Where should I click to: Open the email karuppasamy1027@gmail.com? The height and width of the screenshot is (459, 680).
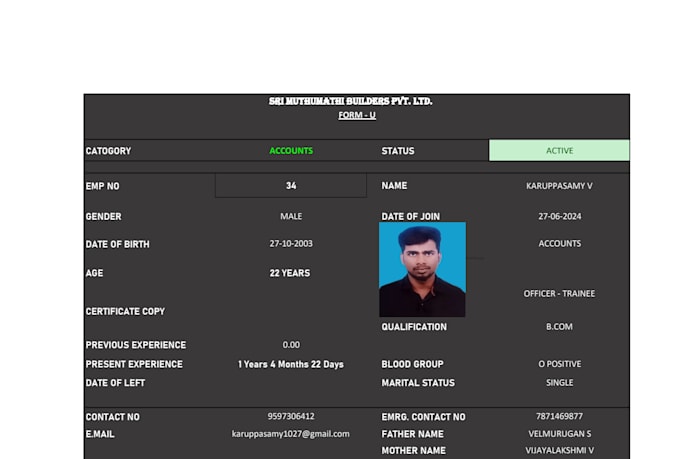tap(291, 434)
